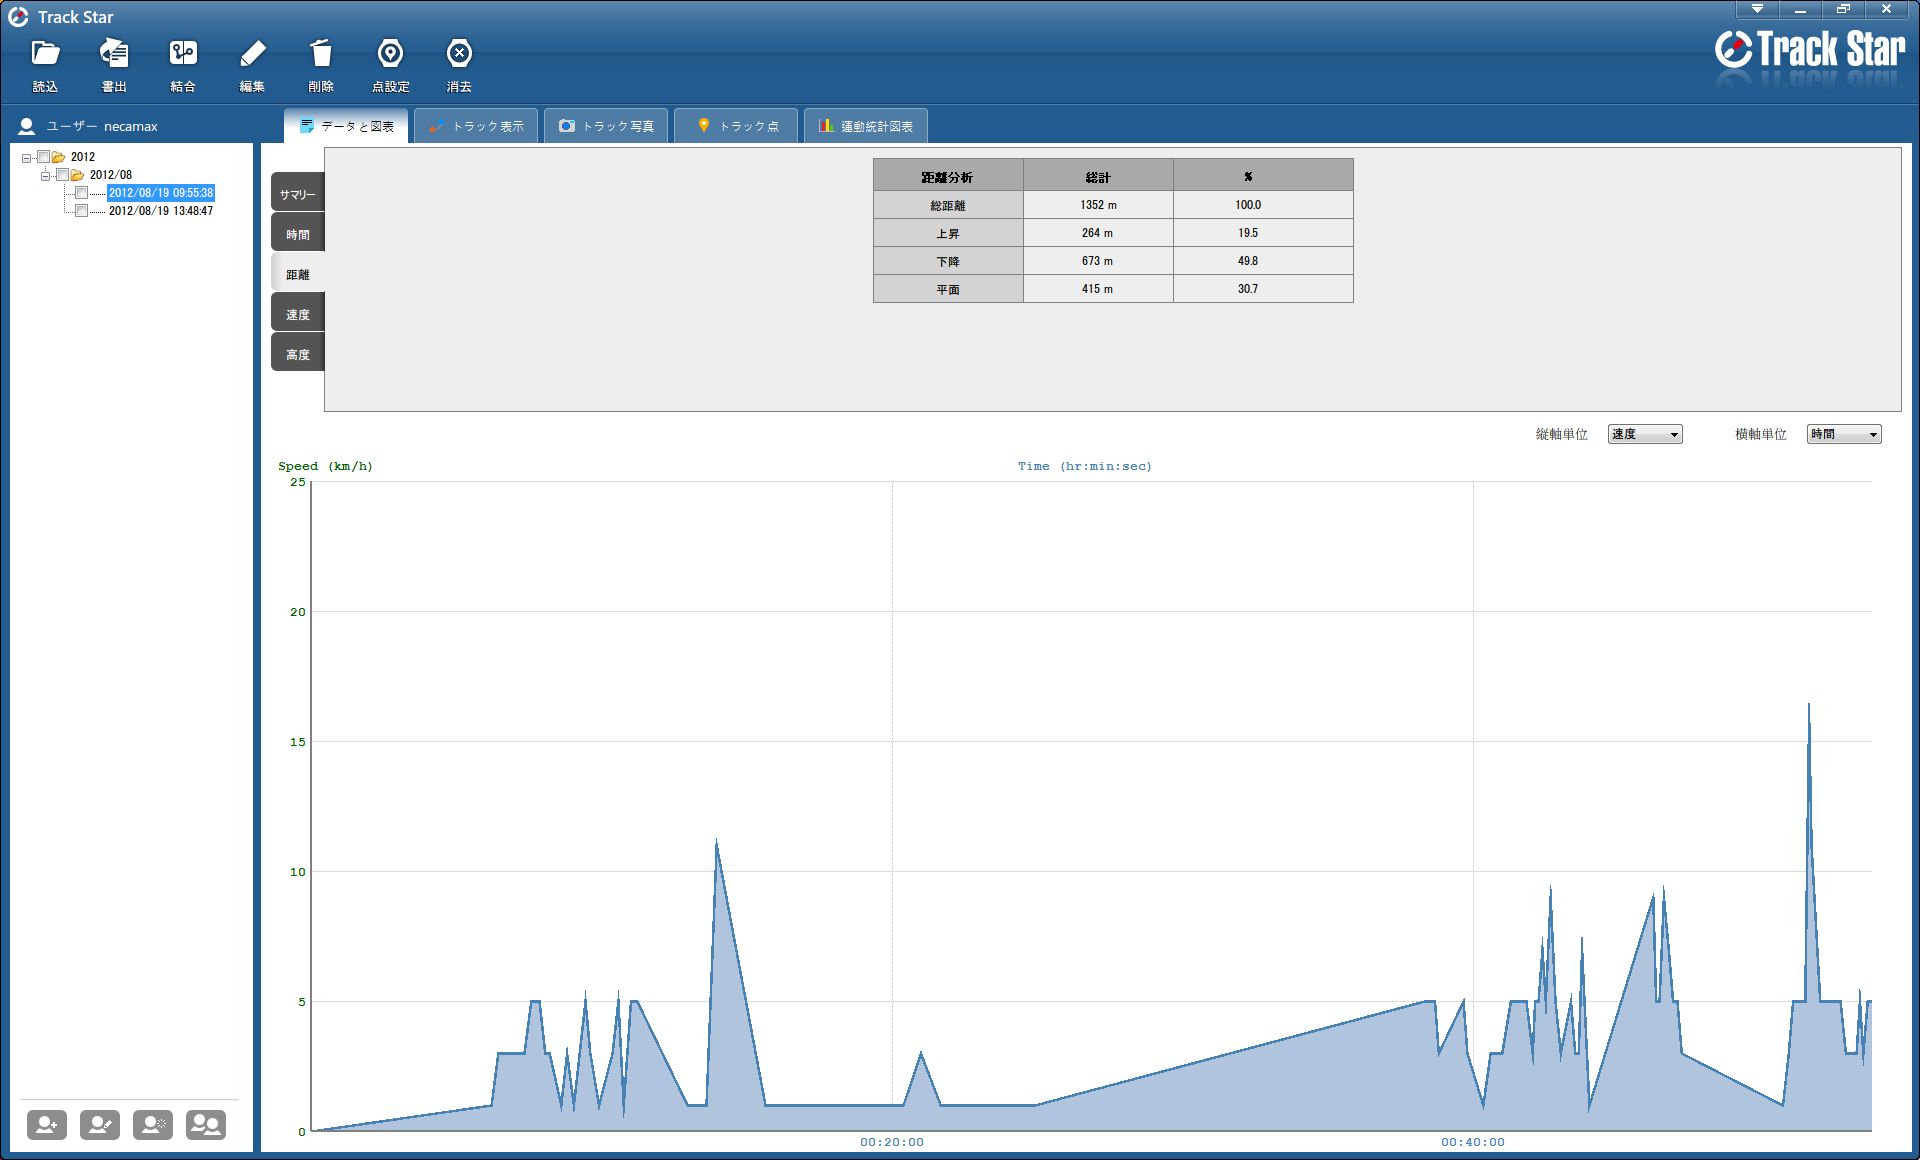The width and height of the screenshot is (1920, 1160).
Task: Switch to the トラック表示 tab
Action: 477,126
